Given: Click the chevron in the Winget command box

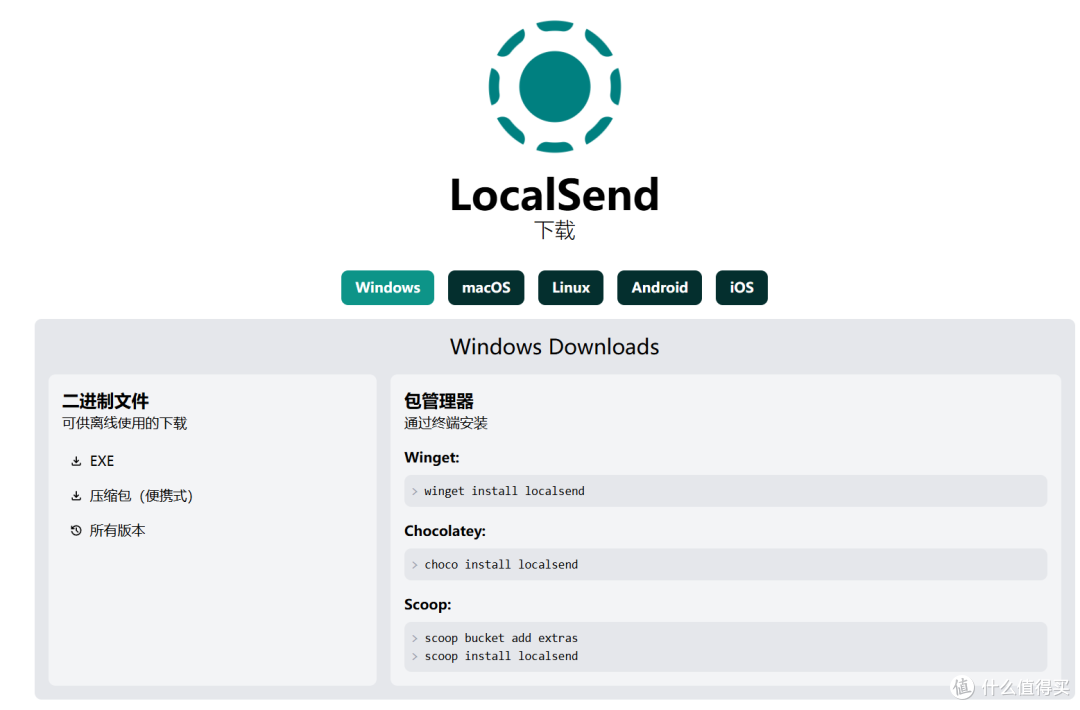Looking at the screenshot, I should click(415, 491).
